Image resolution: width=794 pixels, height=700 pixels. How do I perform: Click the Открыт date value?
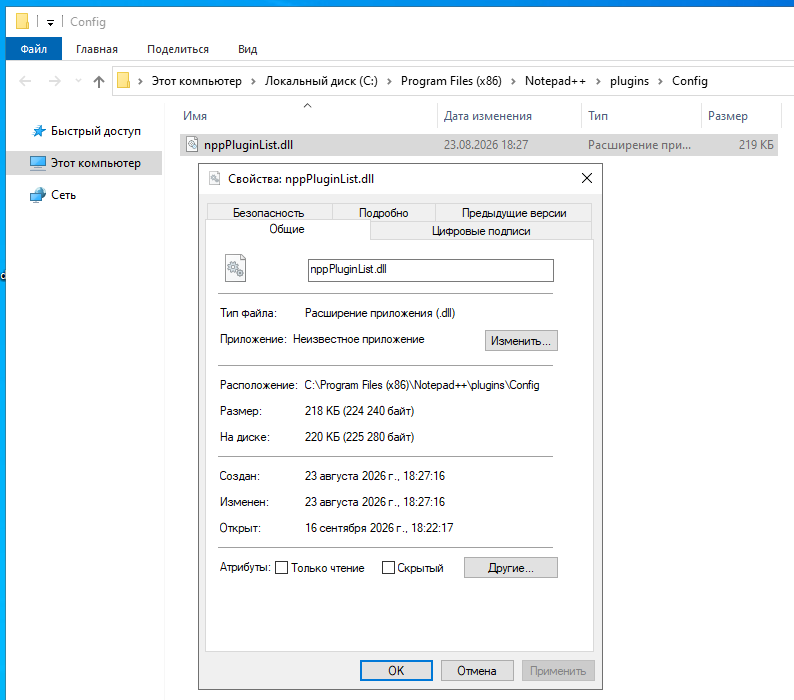pyautogui.click(x=379, y=528)
